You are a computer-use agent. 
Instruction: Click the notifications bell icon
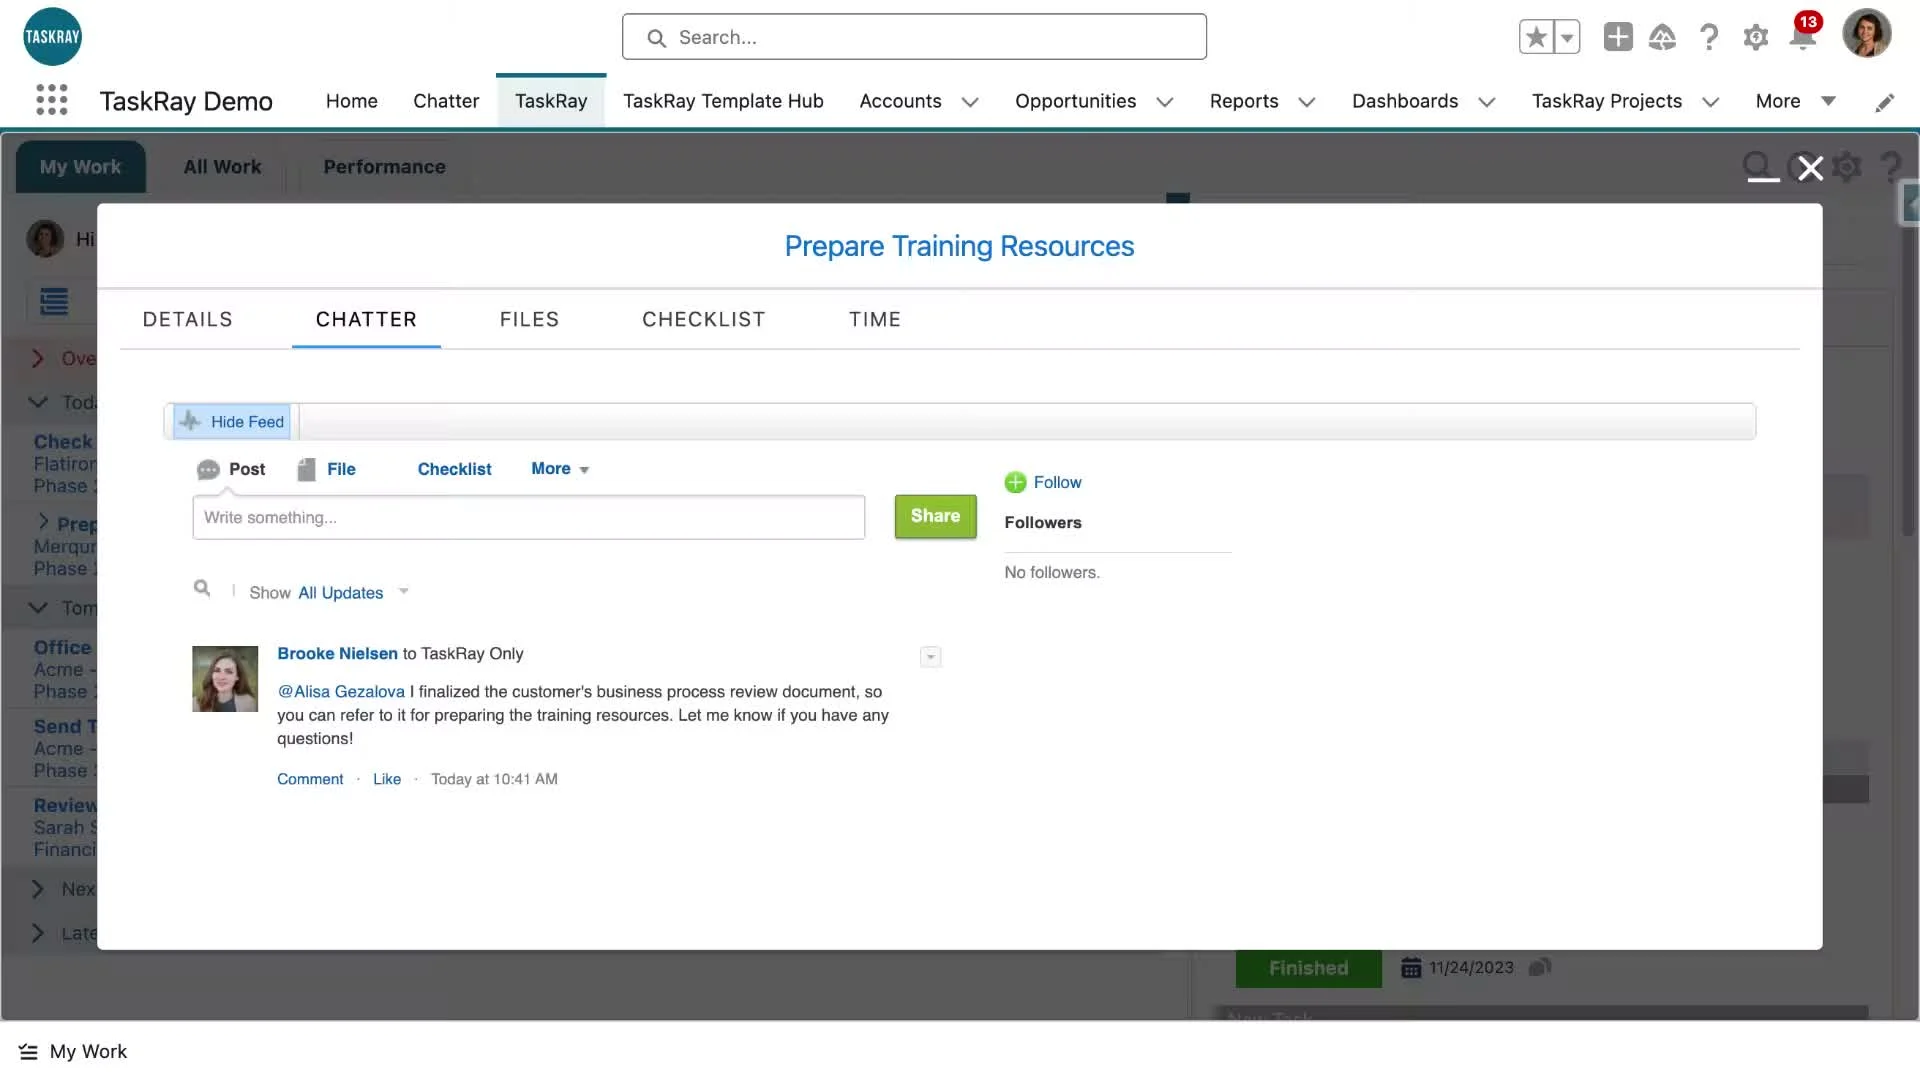point(1802,38)
